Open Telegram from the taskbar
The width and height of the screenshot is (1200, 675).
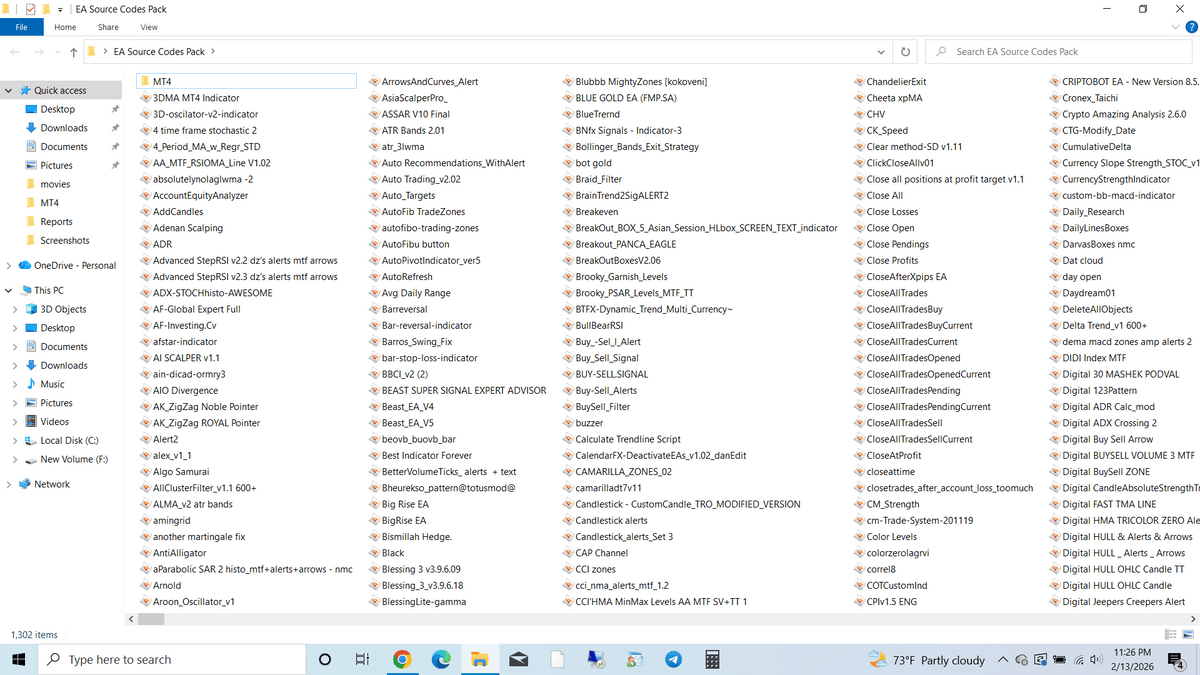click(x=673, y=660)
